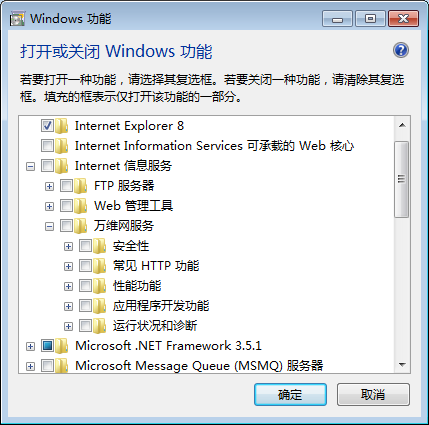Click folder icon beside 安全性
Screen dimensions: 429x425
pos(100,246)
